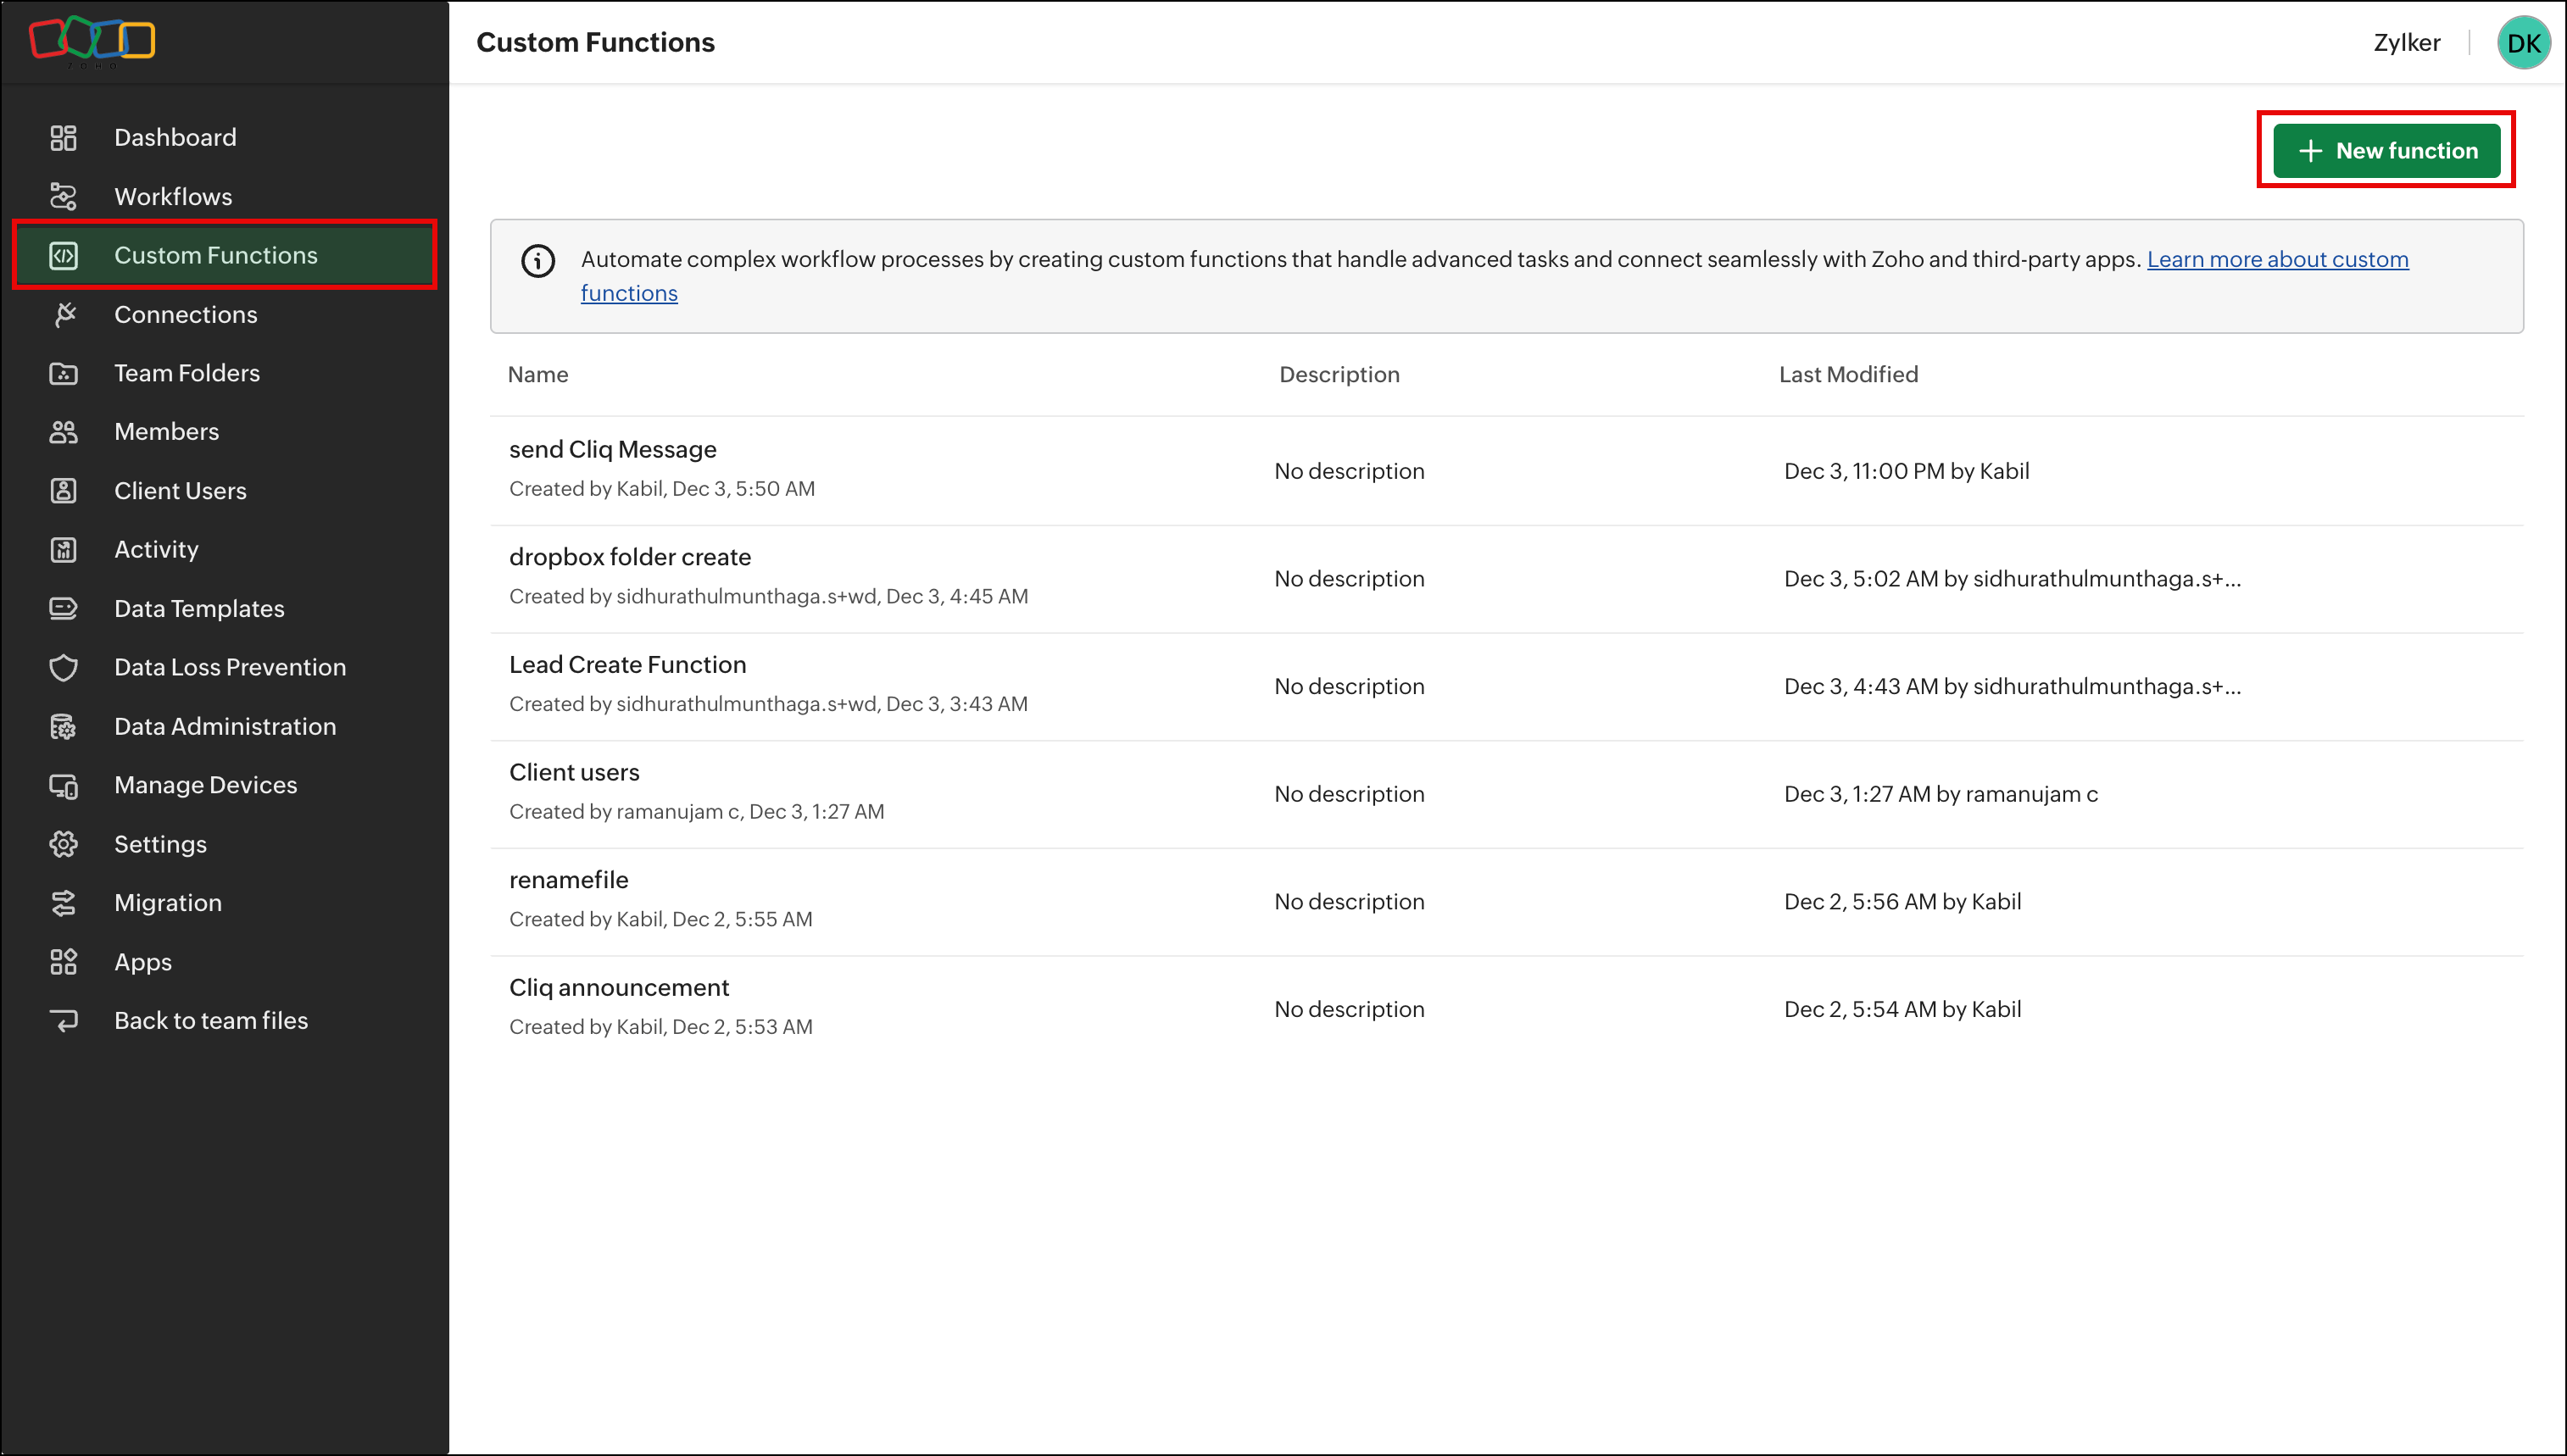The width and height of the screenshot is (2567, 1456).
Task: Open Migration from the sidebar
Action: click(x=167, y=902)
